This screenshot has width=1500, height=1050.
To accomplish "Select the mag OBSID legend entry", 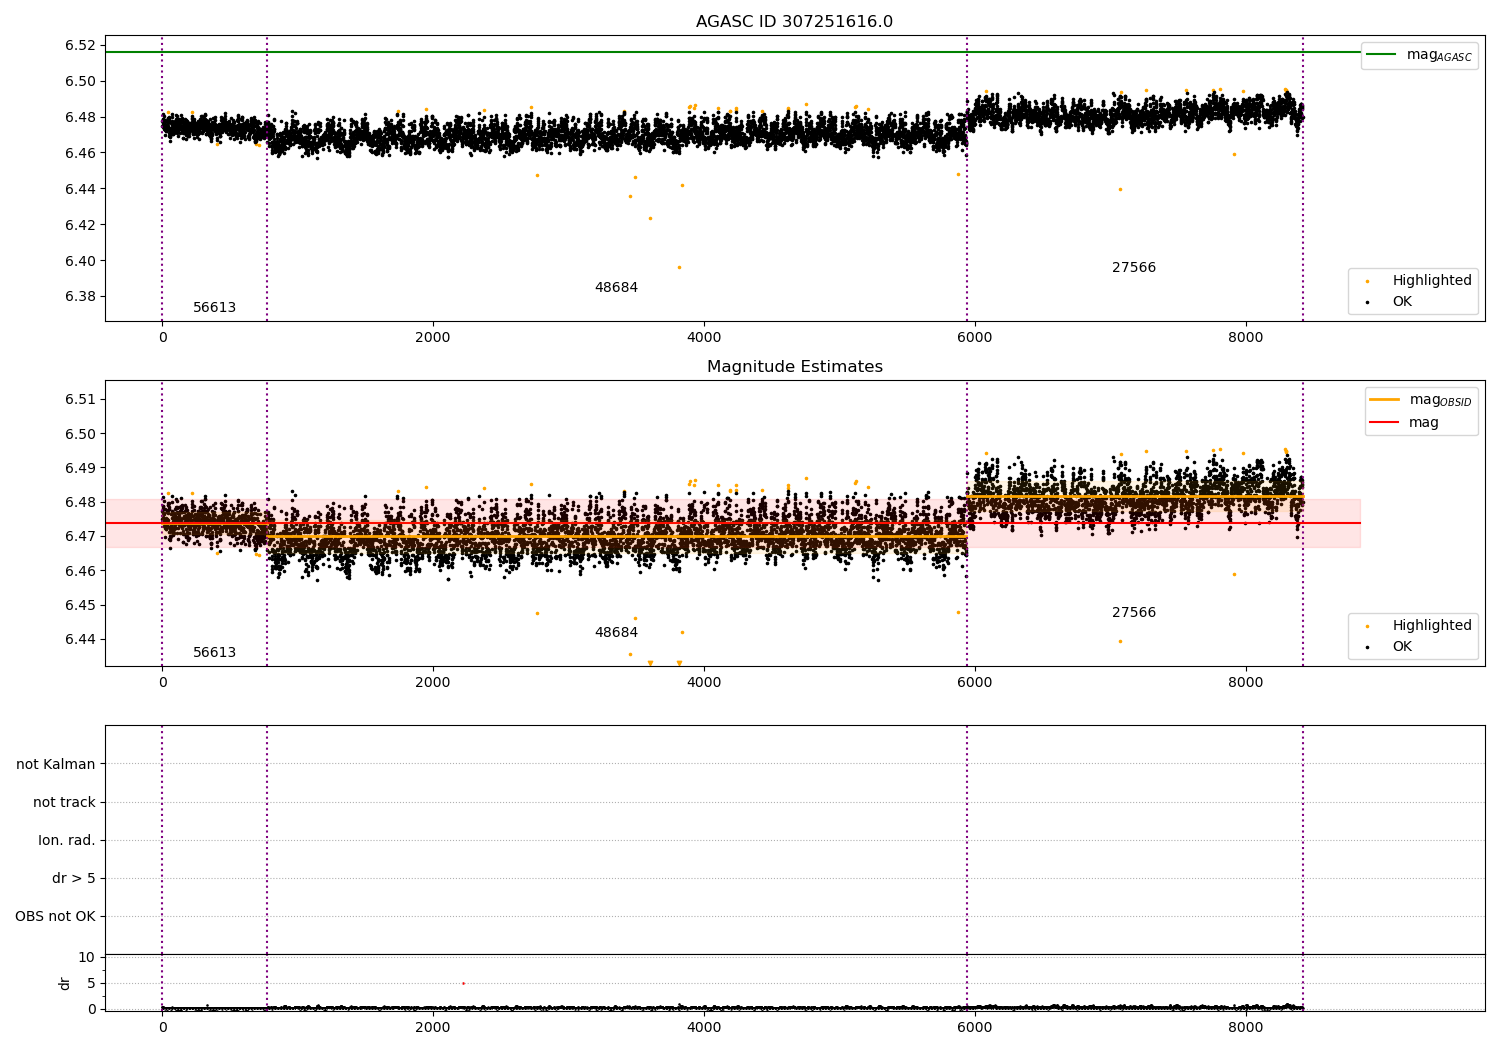I will click(x=1419, y=400).
